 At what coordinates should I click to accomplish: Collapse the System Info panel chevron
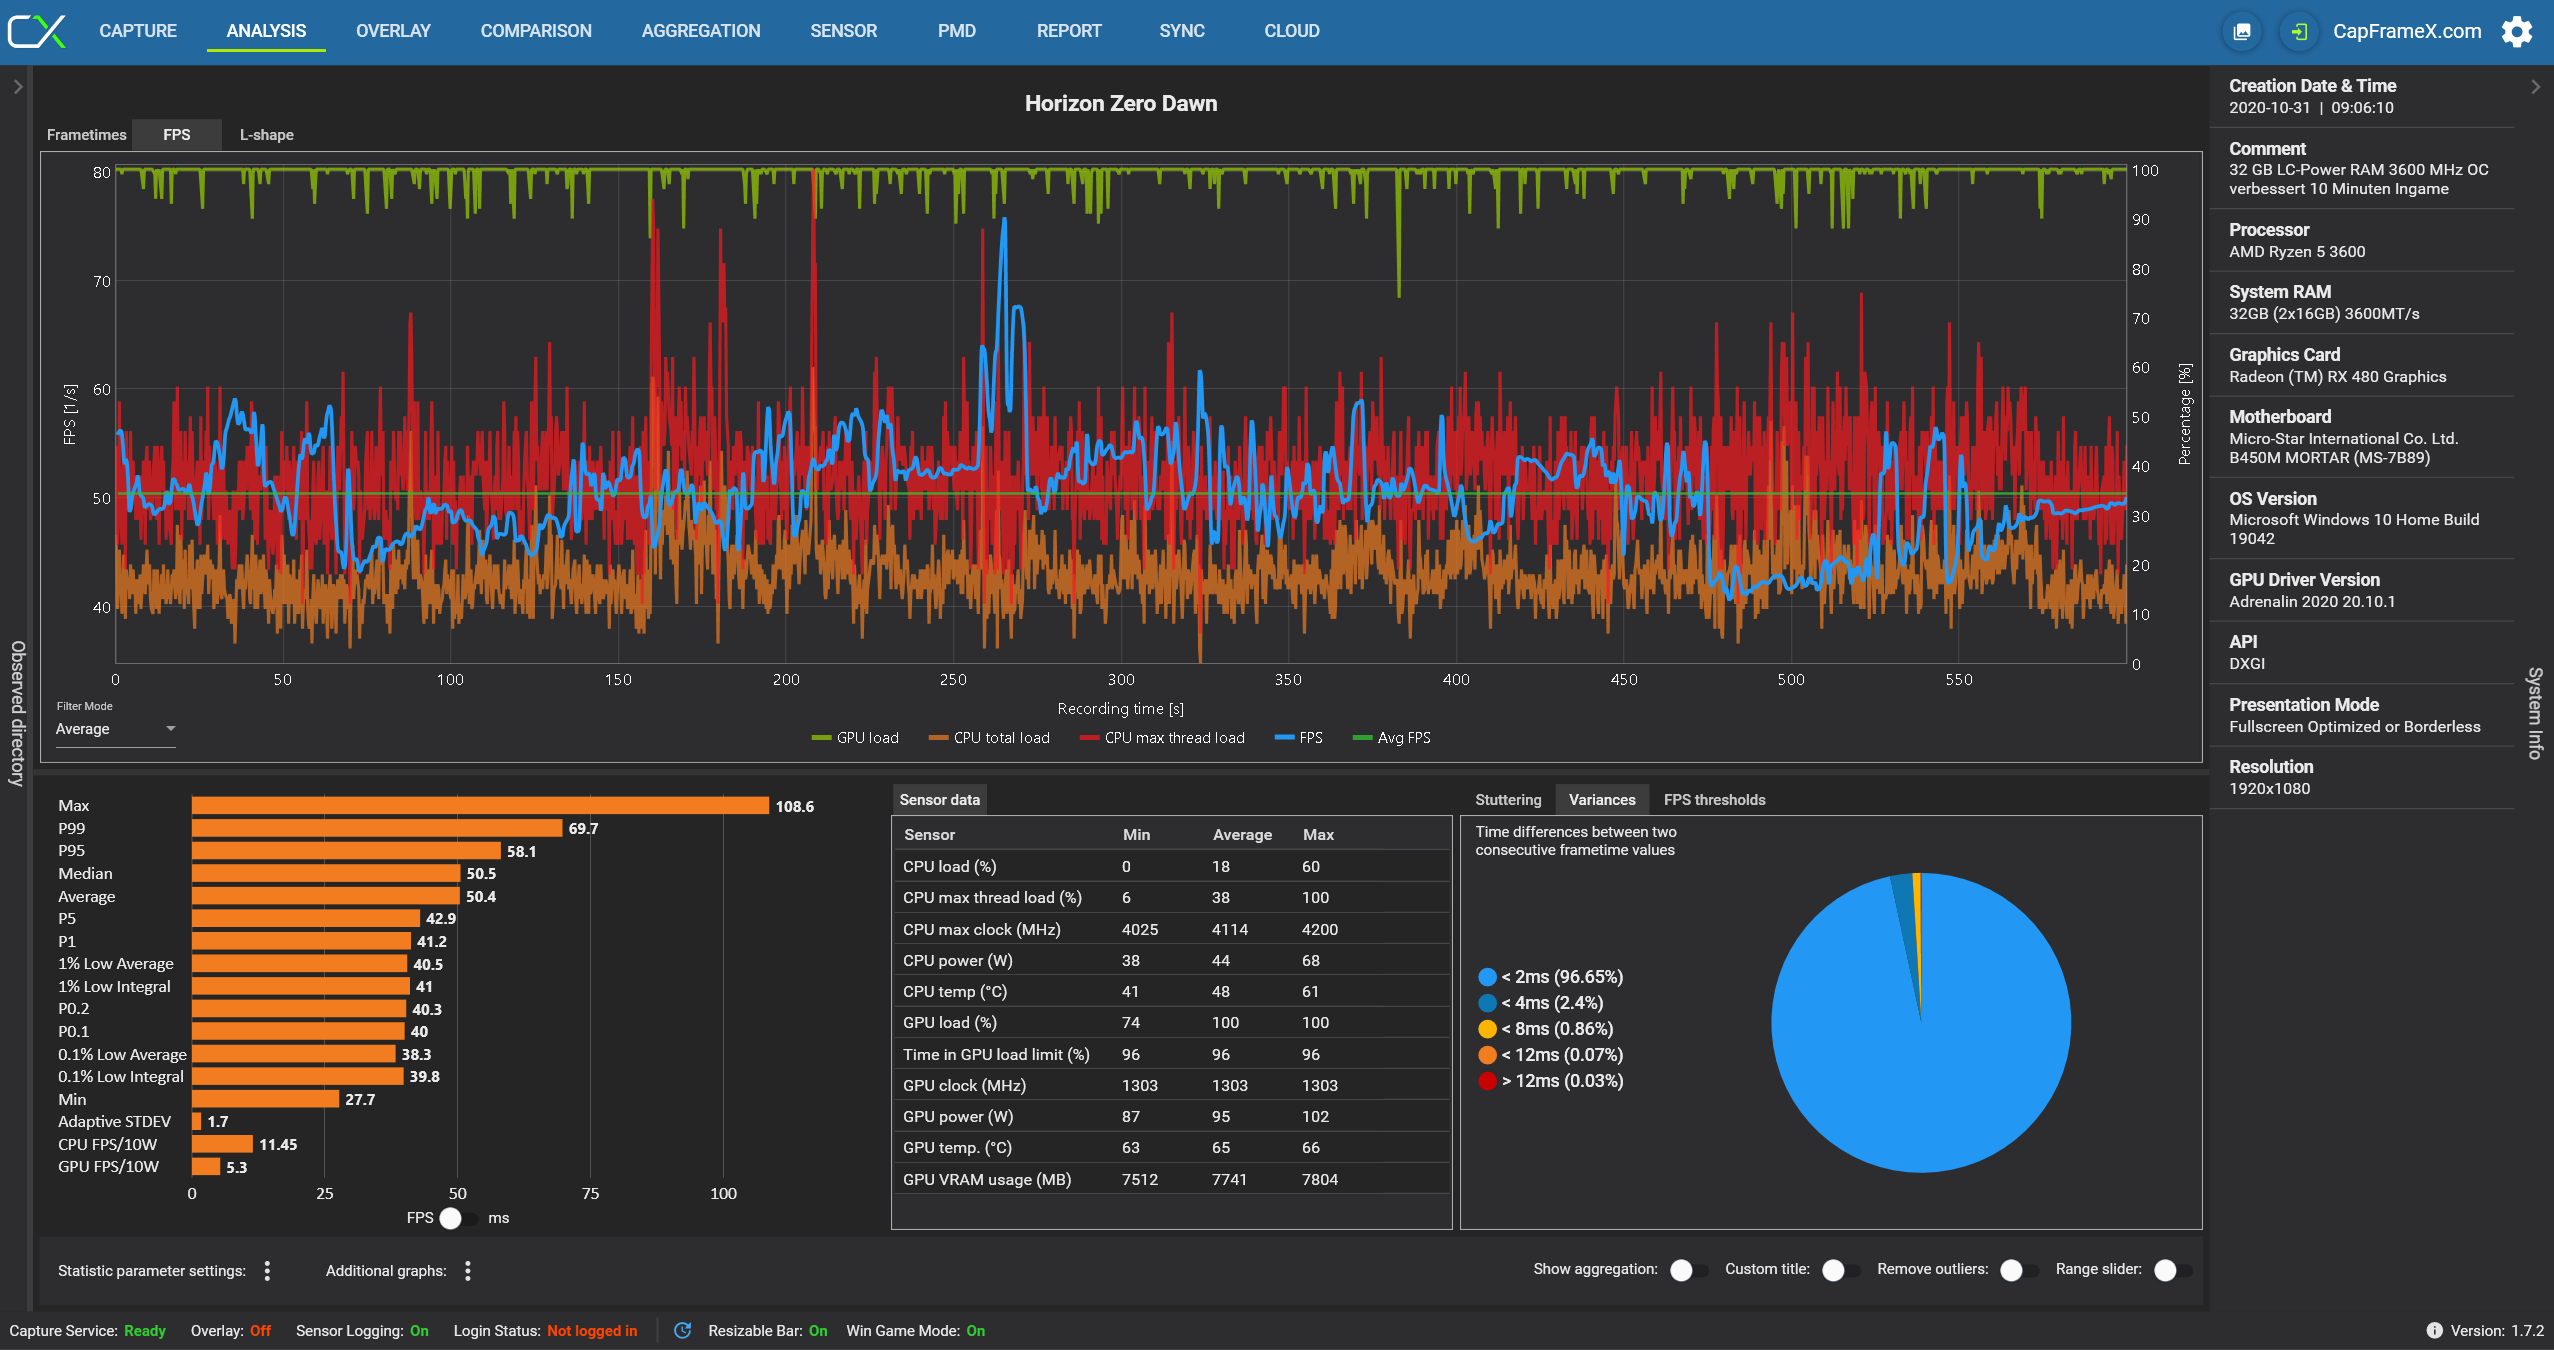2535,87
